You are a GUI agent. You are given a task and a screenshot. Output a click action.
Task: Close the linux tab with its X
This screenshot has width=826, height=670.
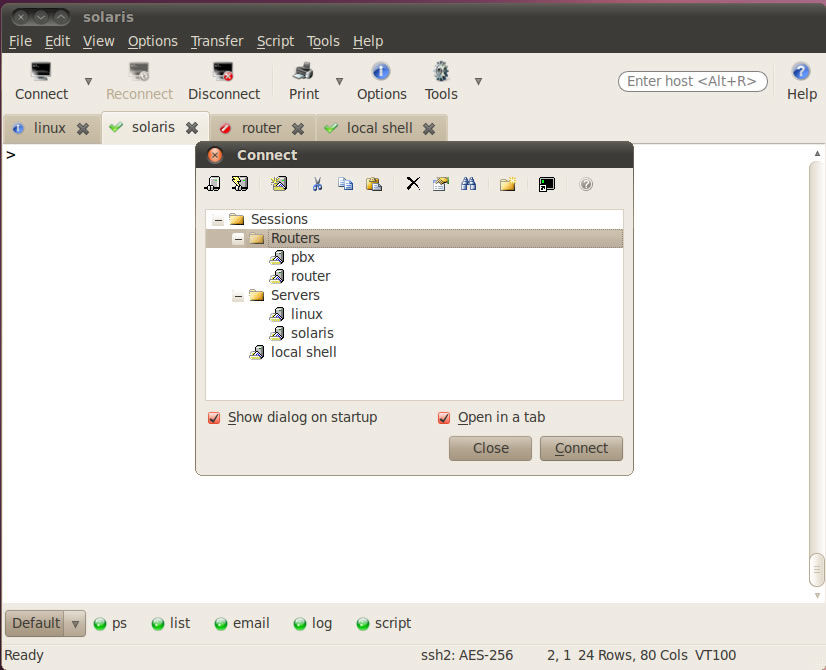pos(83,129)
